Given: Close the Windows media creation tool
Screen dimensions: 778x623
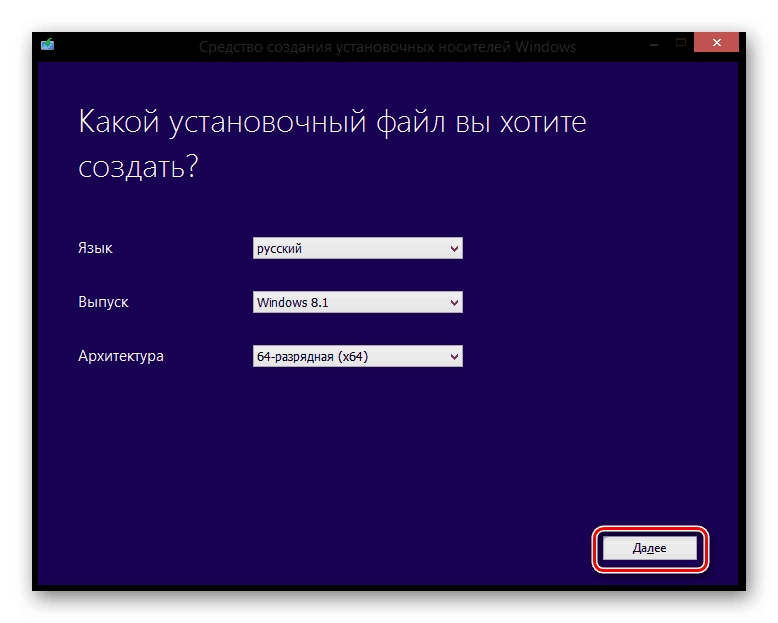Looking at the screenshot, I should (717, 43).
